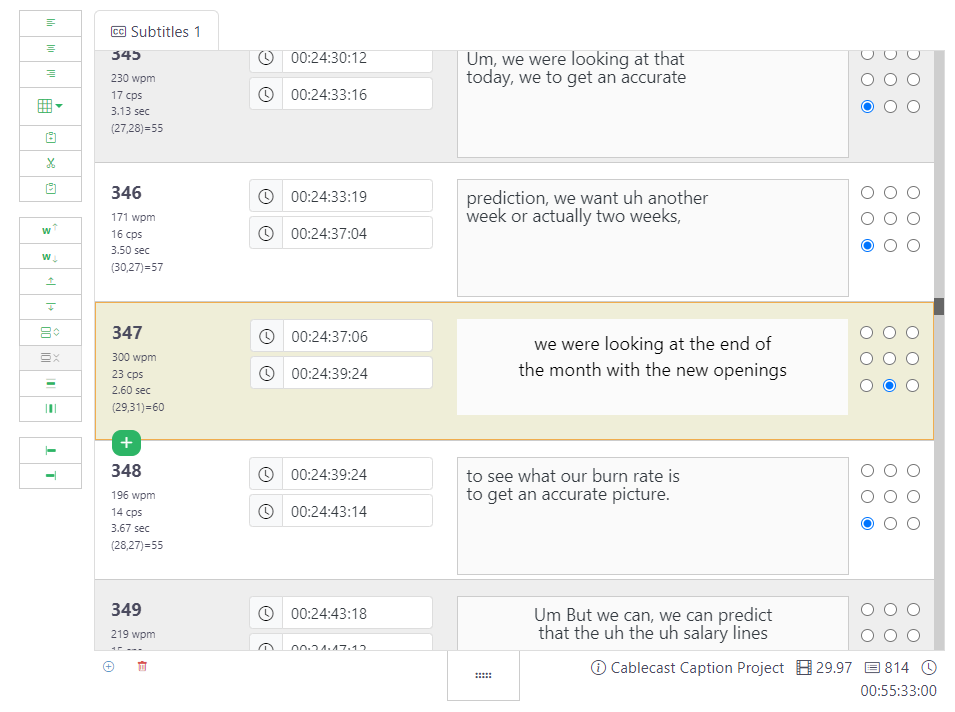The image size is (955, 712).
Task: Click the end time field 00:24:39:24
Action: (x=357, y=373)
